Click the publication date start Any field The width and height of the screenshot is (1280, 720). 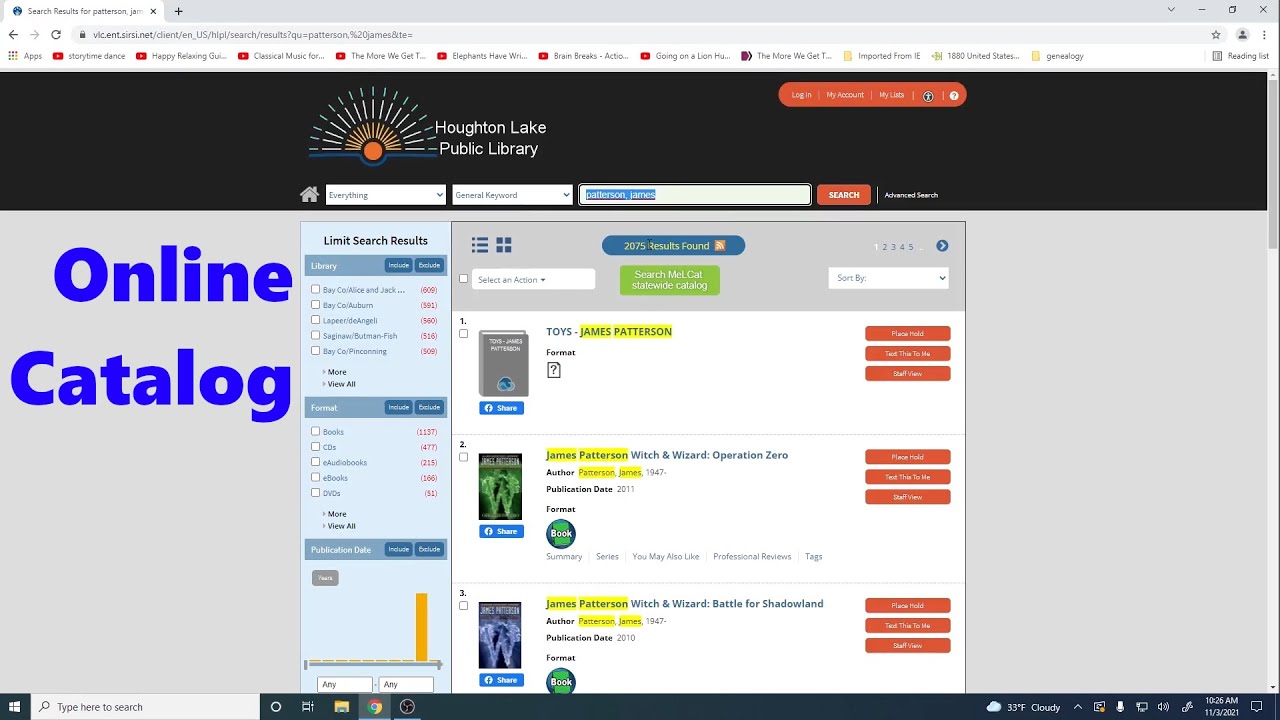point(345,684)
